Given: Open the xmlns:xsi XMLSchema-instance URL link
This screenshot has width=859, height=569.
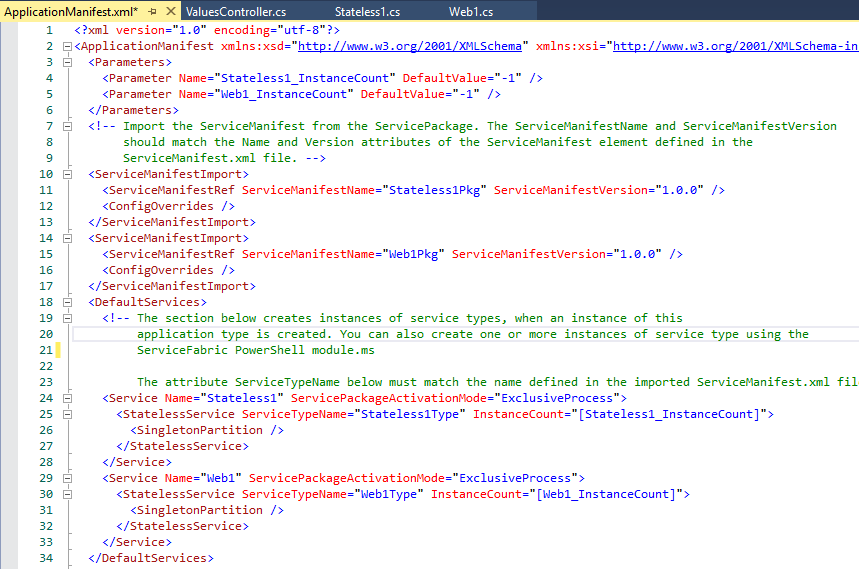Looking at the screenshot, I should click(735, 47).
